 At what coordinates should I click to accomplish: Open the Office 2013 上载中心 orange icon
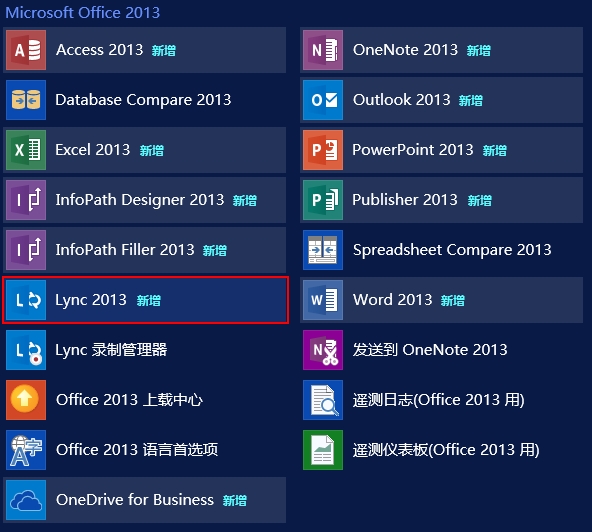point(26,400)
